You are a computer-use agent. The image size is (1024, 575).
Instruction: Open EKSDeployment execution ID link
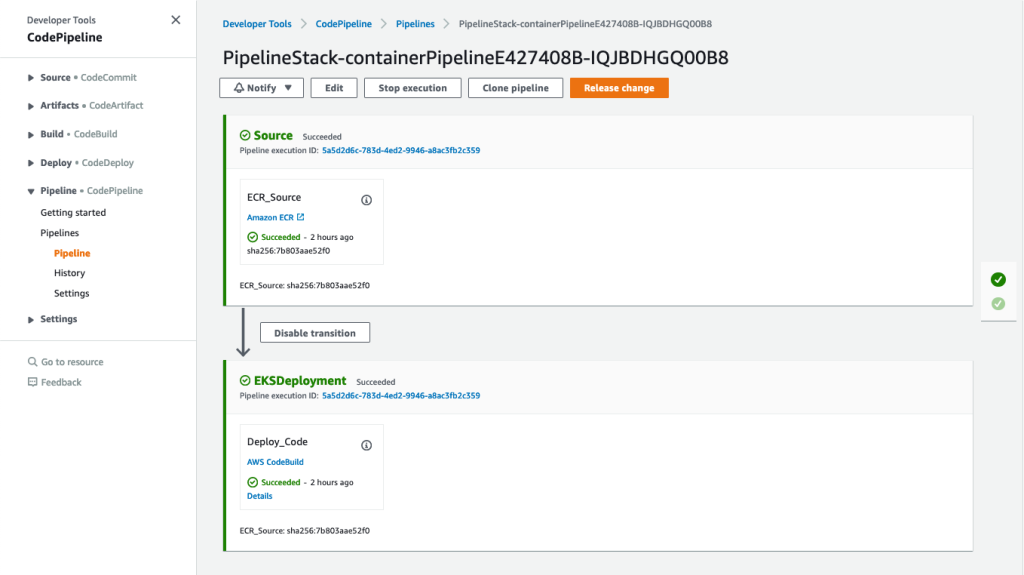coord(401,395)
